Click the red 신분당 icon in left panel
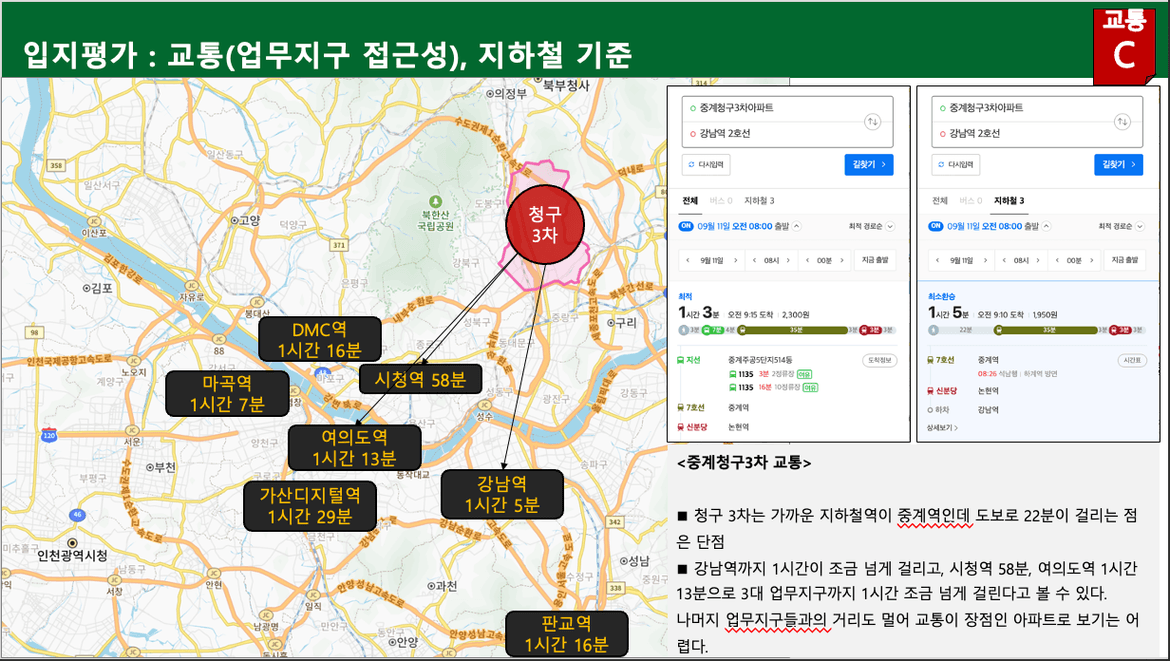This screenshot has width=1170, height=661. point(681,427)
